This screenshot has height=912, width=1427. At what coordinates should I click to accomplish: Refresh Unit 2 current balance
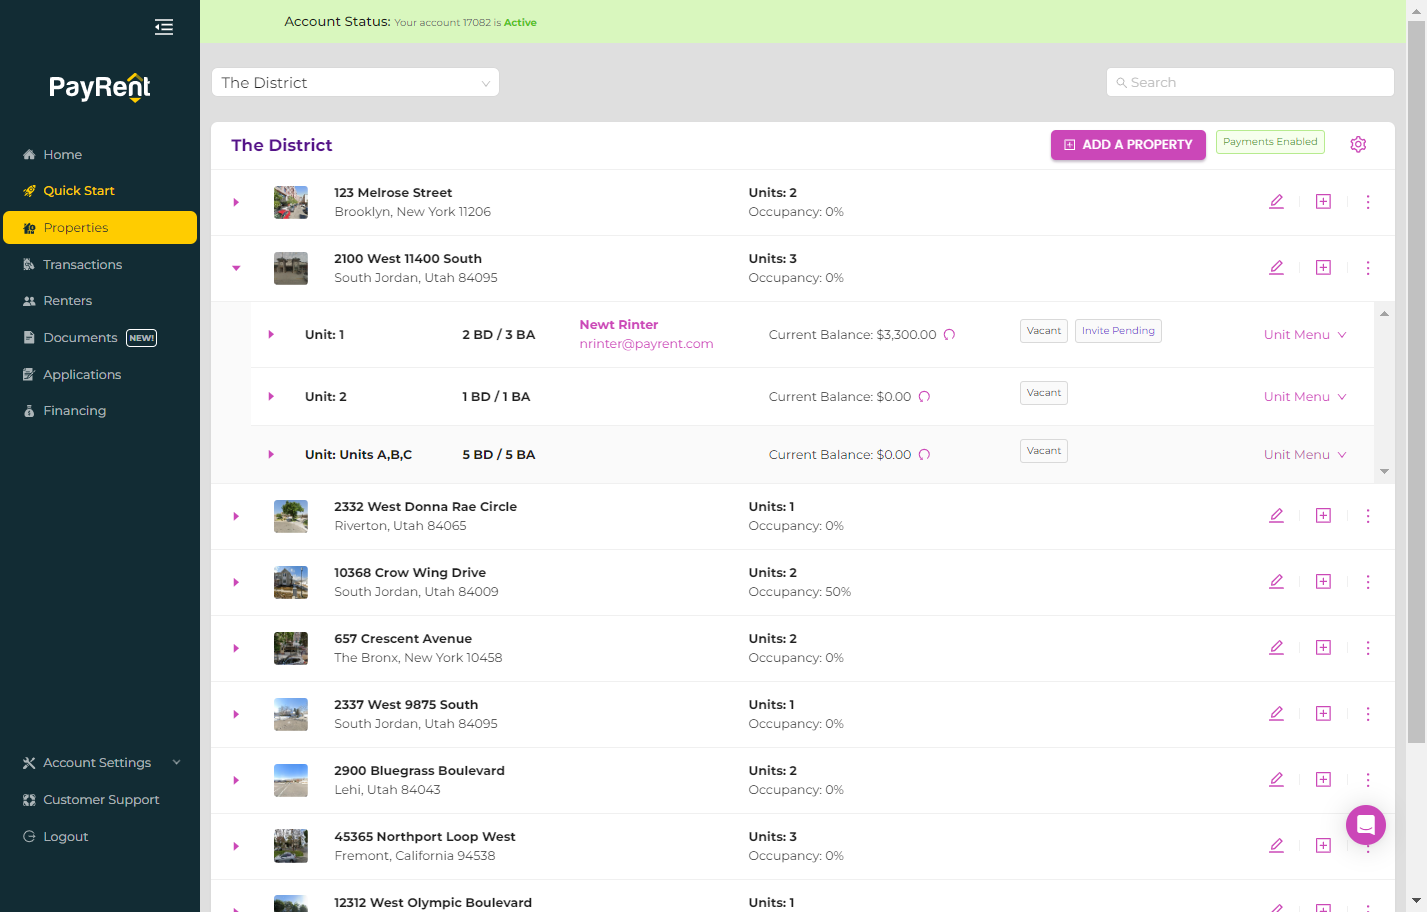925,397
